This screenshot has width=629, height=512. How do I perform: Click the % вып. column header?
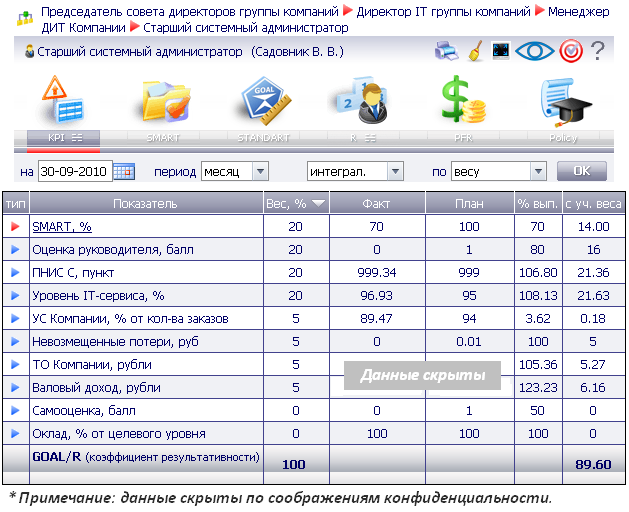(538, 204)
